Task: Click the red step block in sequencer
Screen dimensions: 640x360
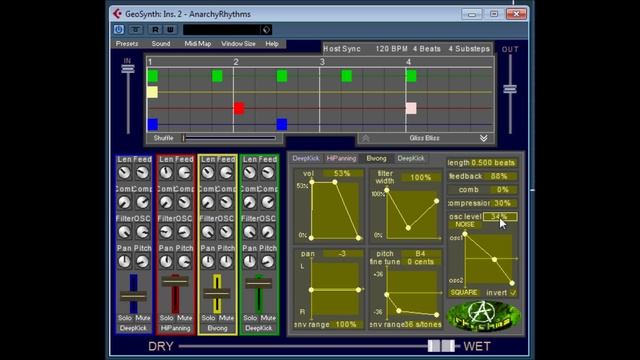Action: (239, 108)
